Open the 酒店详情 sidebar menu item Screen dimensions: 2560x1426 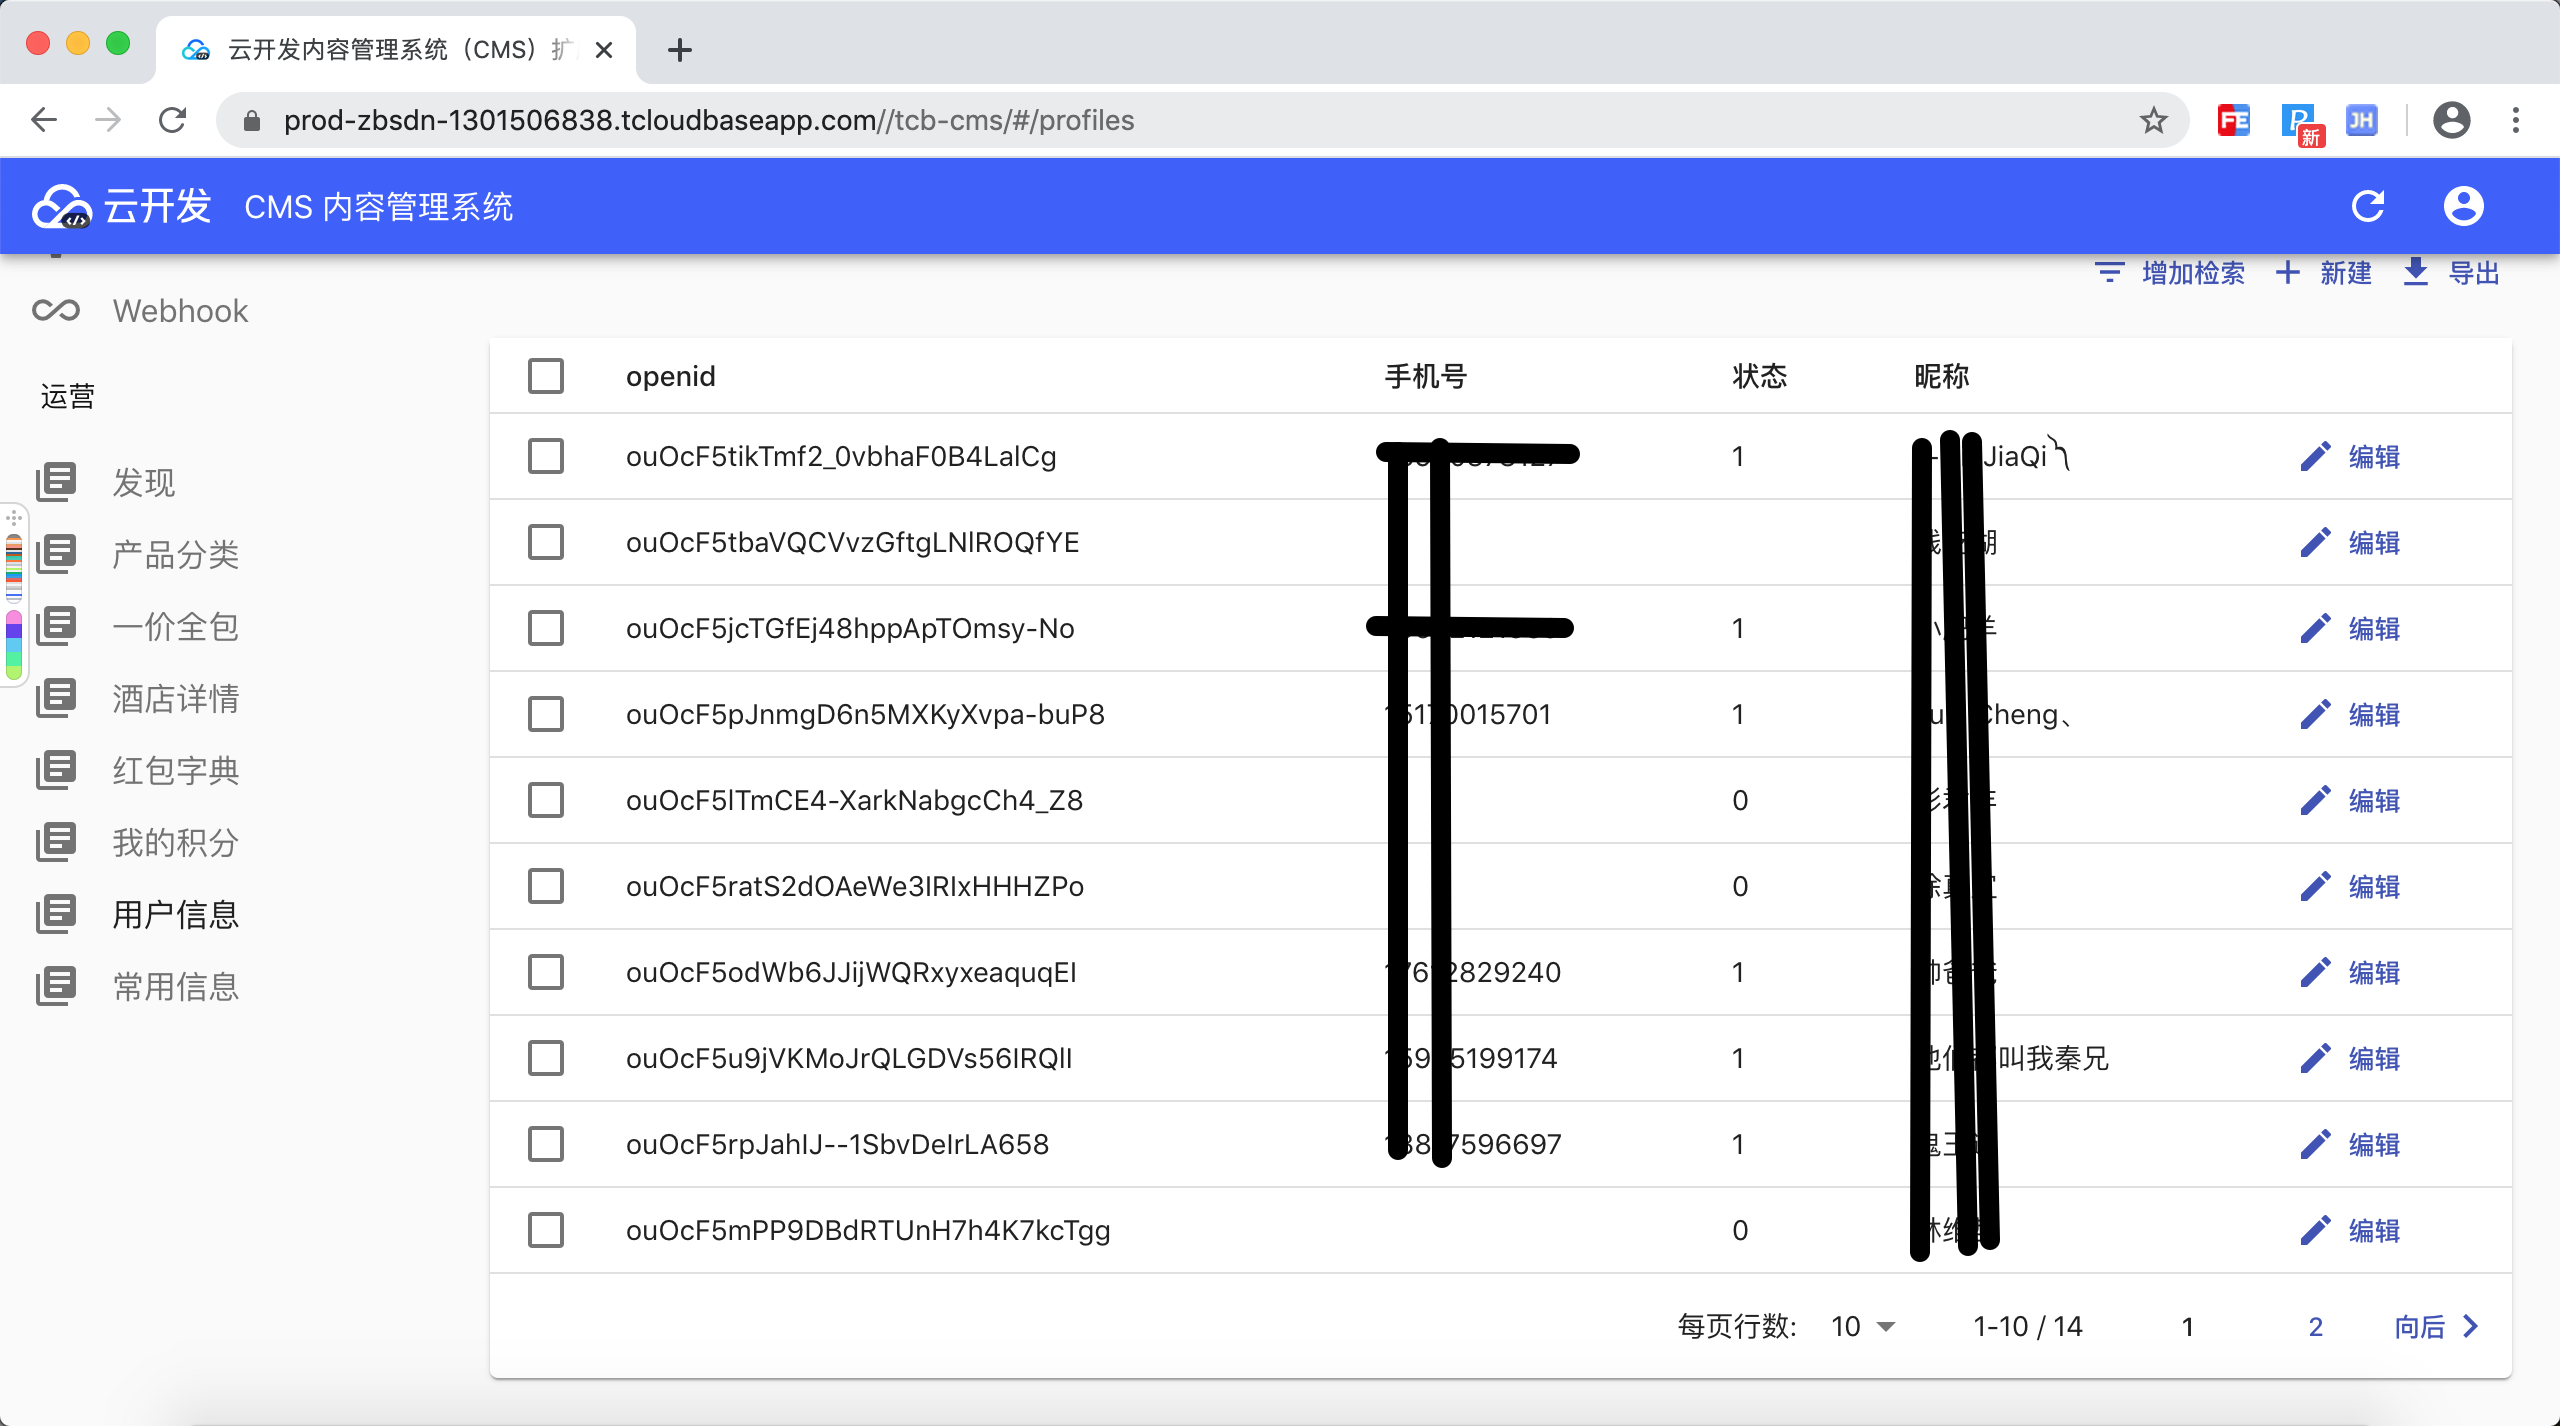pos(176,699)
